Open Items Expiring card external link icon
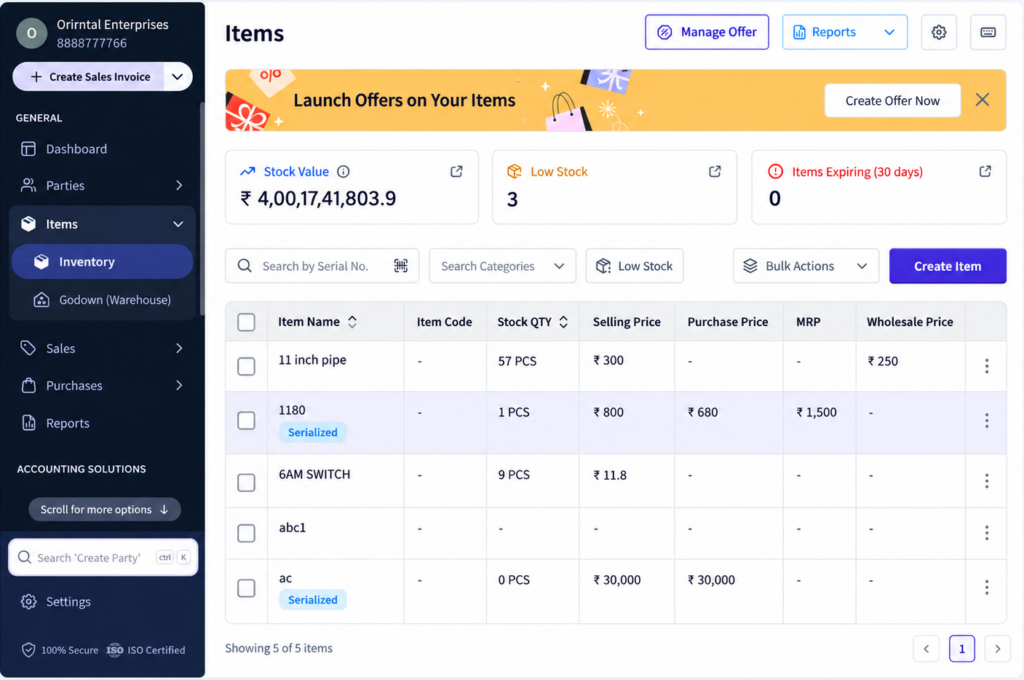This screenshot has height=680, width=1024. (x=985, y=171)
